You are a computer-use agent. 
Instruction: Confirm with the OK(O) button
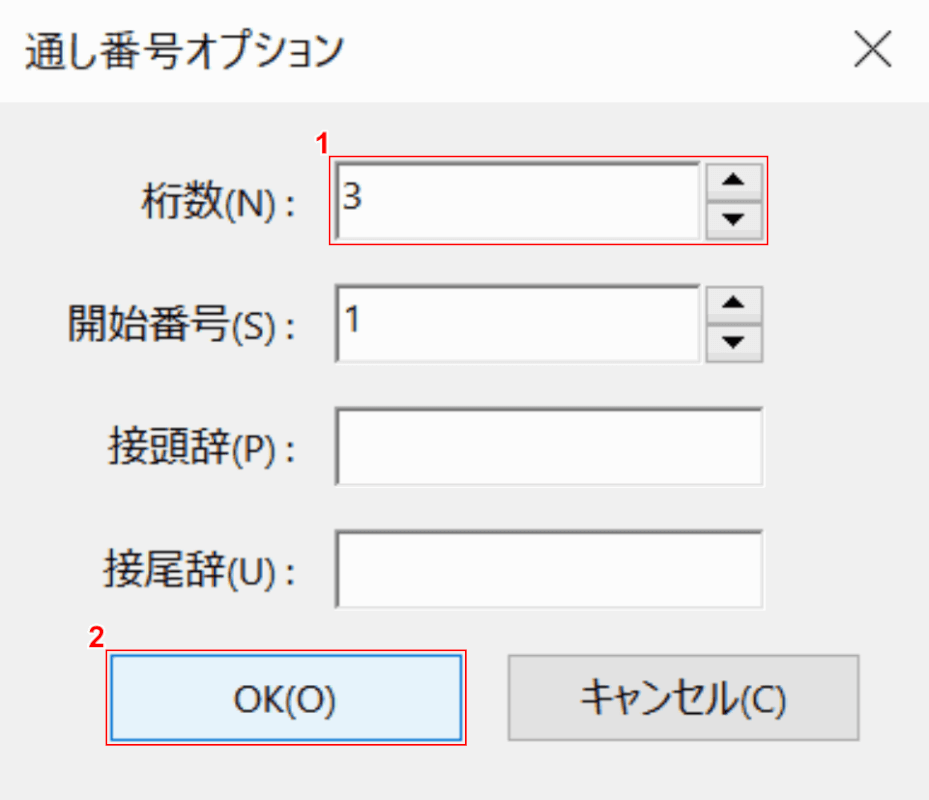pyautogui.click(x=285, y=699)
